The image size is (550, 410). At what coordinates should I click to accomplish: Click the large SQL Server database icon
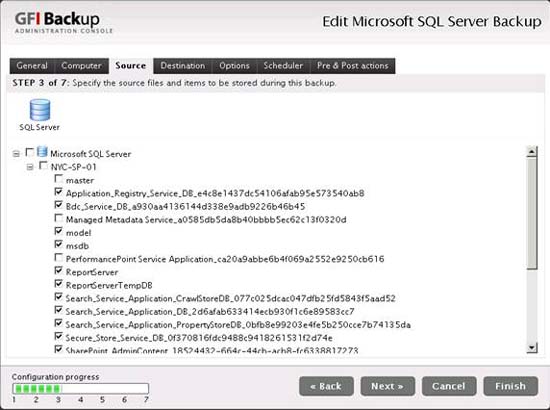(x=40, y=110)
